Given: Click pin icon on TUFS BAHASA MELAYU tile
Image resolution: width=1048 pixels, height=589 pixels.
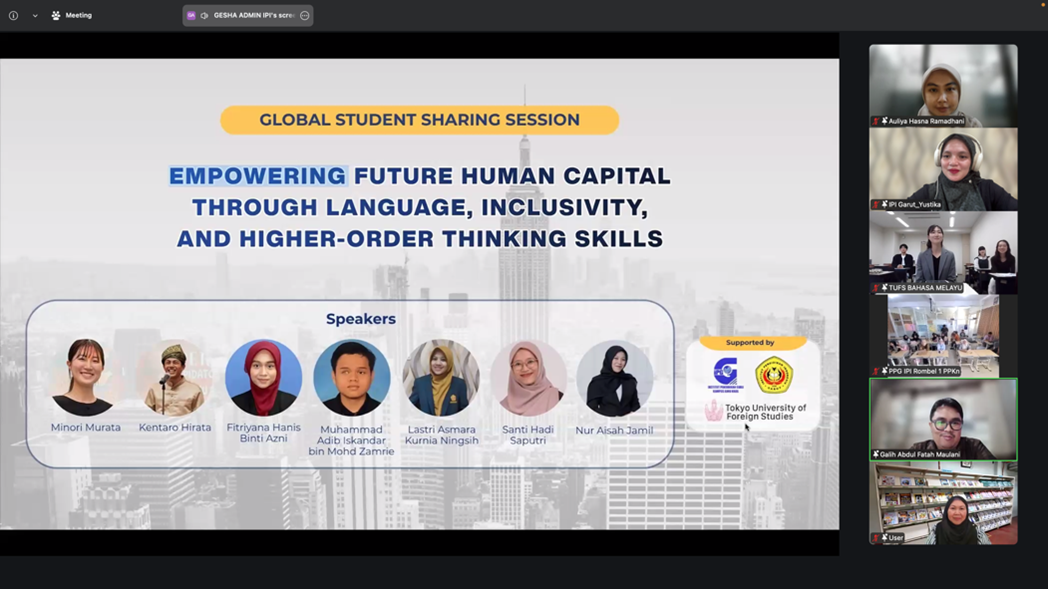Looking at the screenshot, I should 884,288.
